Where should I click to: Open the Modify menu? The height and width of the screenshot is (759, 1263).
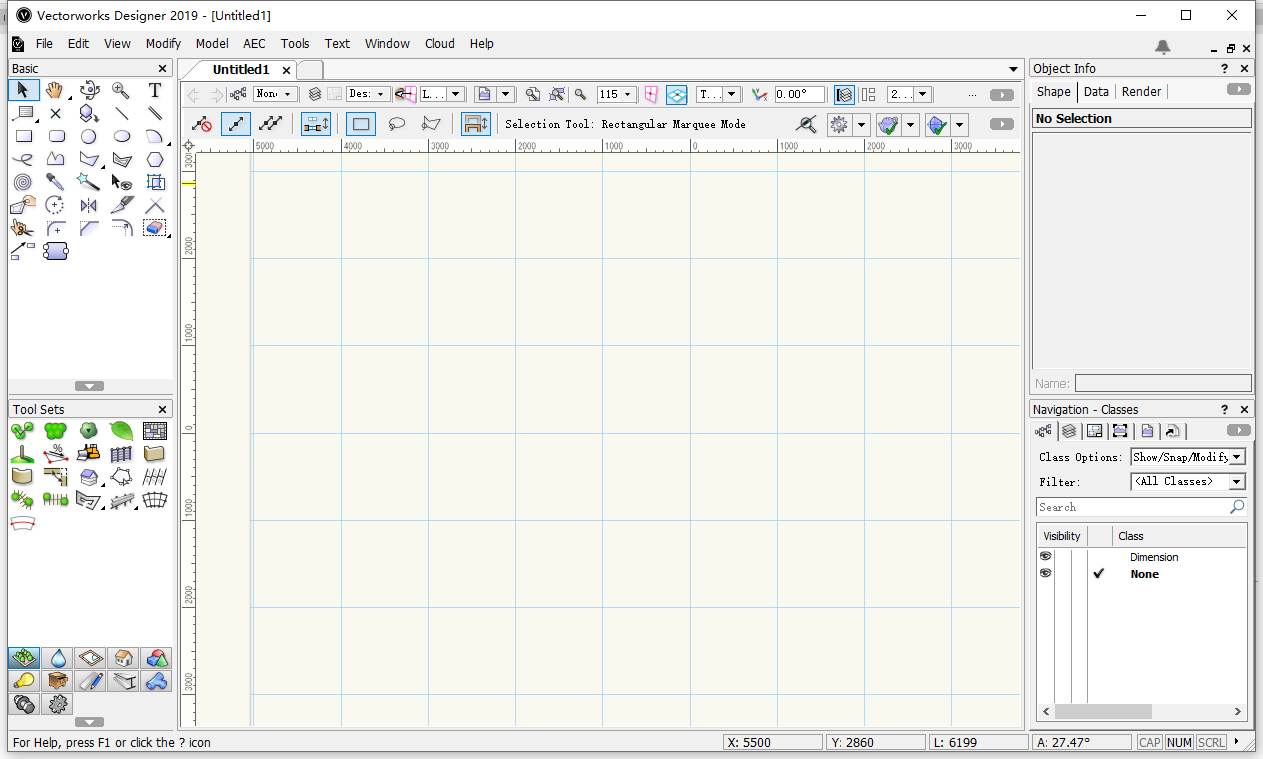point(163,44)
